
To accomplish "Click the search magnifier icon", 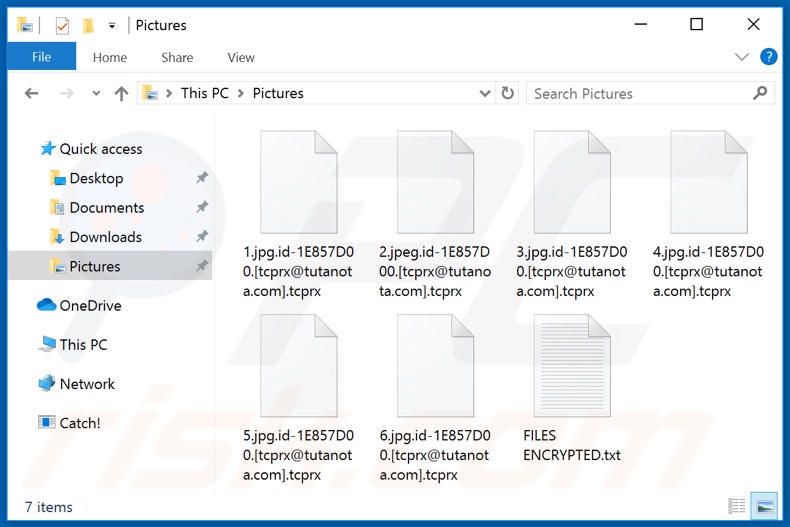I will (x=760, y=93).
